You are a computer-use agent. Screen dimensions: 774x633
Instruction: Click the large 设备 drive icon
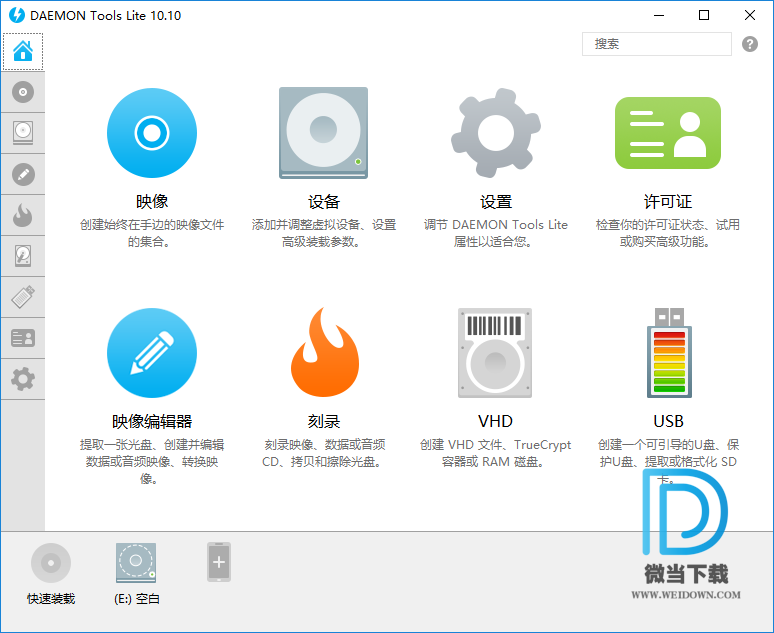click(323, 133)
